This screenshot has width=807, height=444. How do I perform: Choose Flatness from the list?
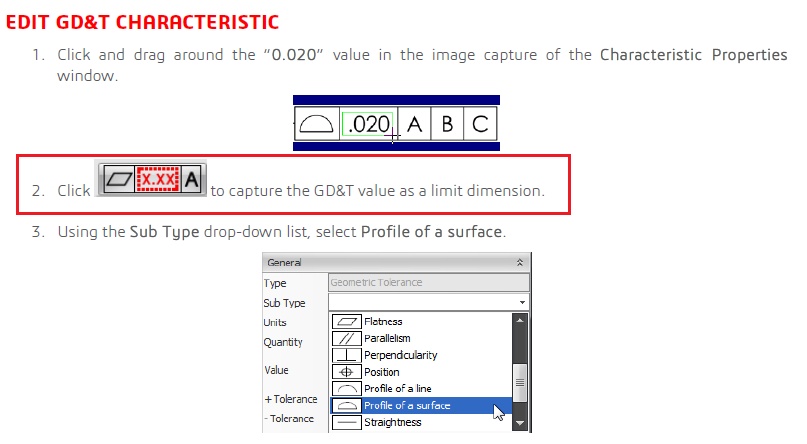tap(383, 322)
